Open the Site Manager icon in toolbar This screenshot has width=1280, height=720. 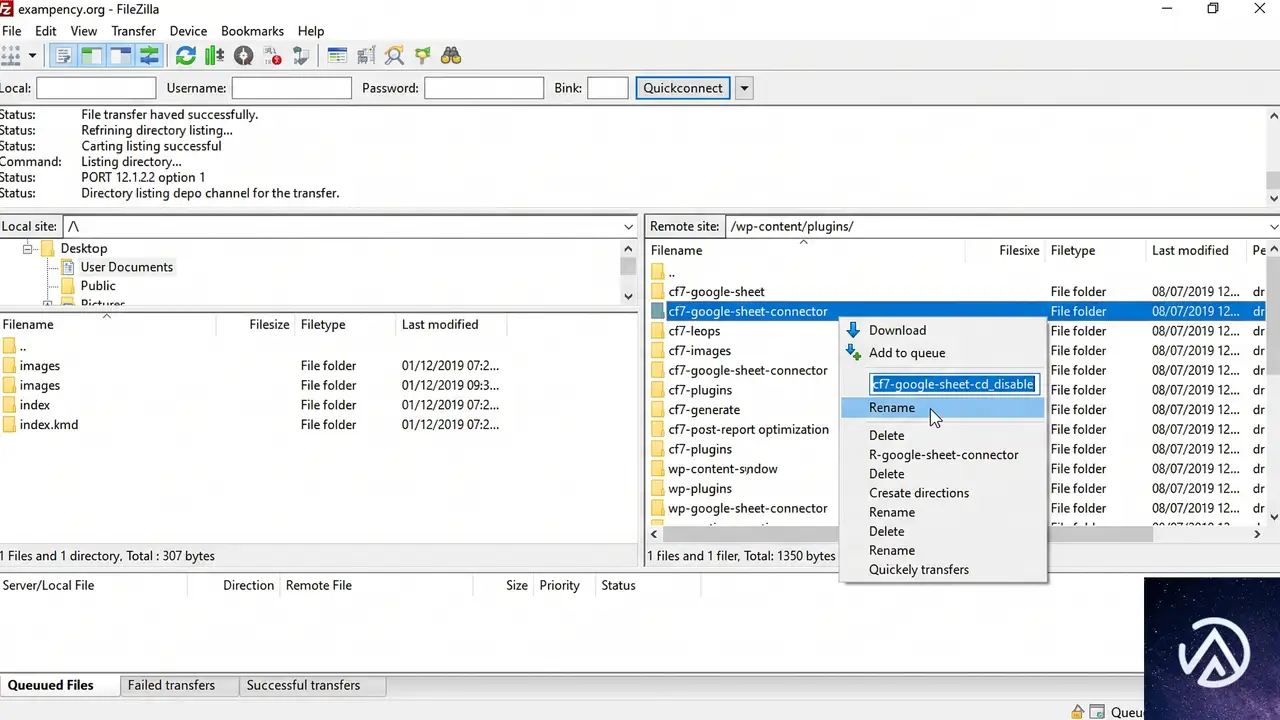(11, 56)
